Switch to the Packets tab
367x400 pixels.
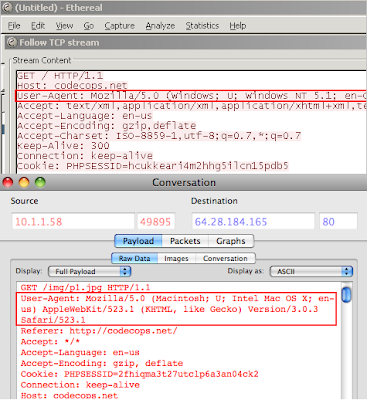tap(185, 241)
